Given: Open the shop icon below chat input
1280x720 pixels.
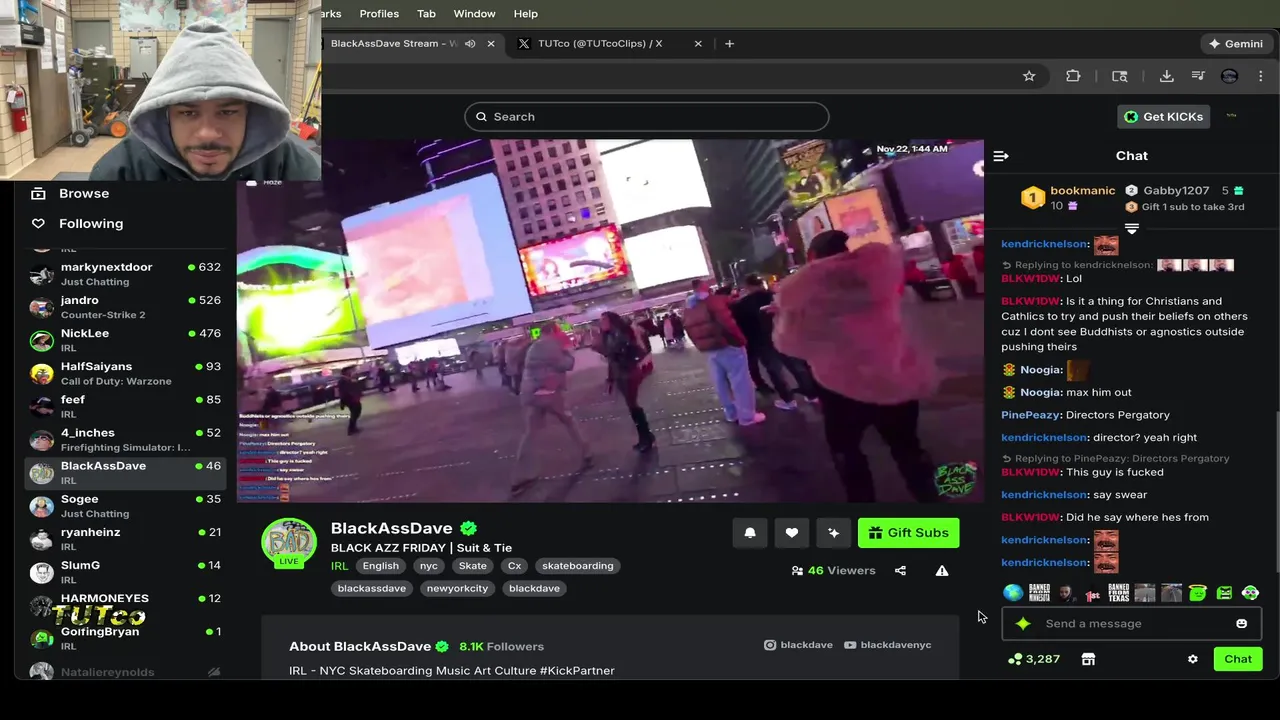Looking at the screenshot, I should click(1088, 659).
